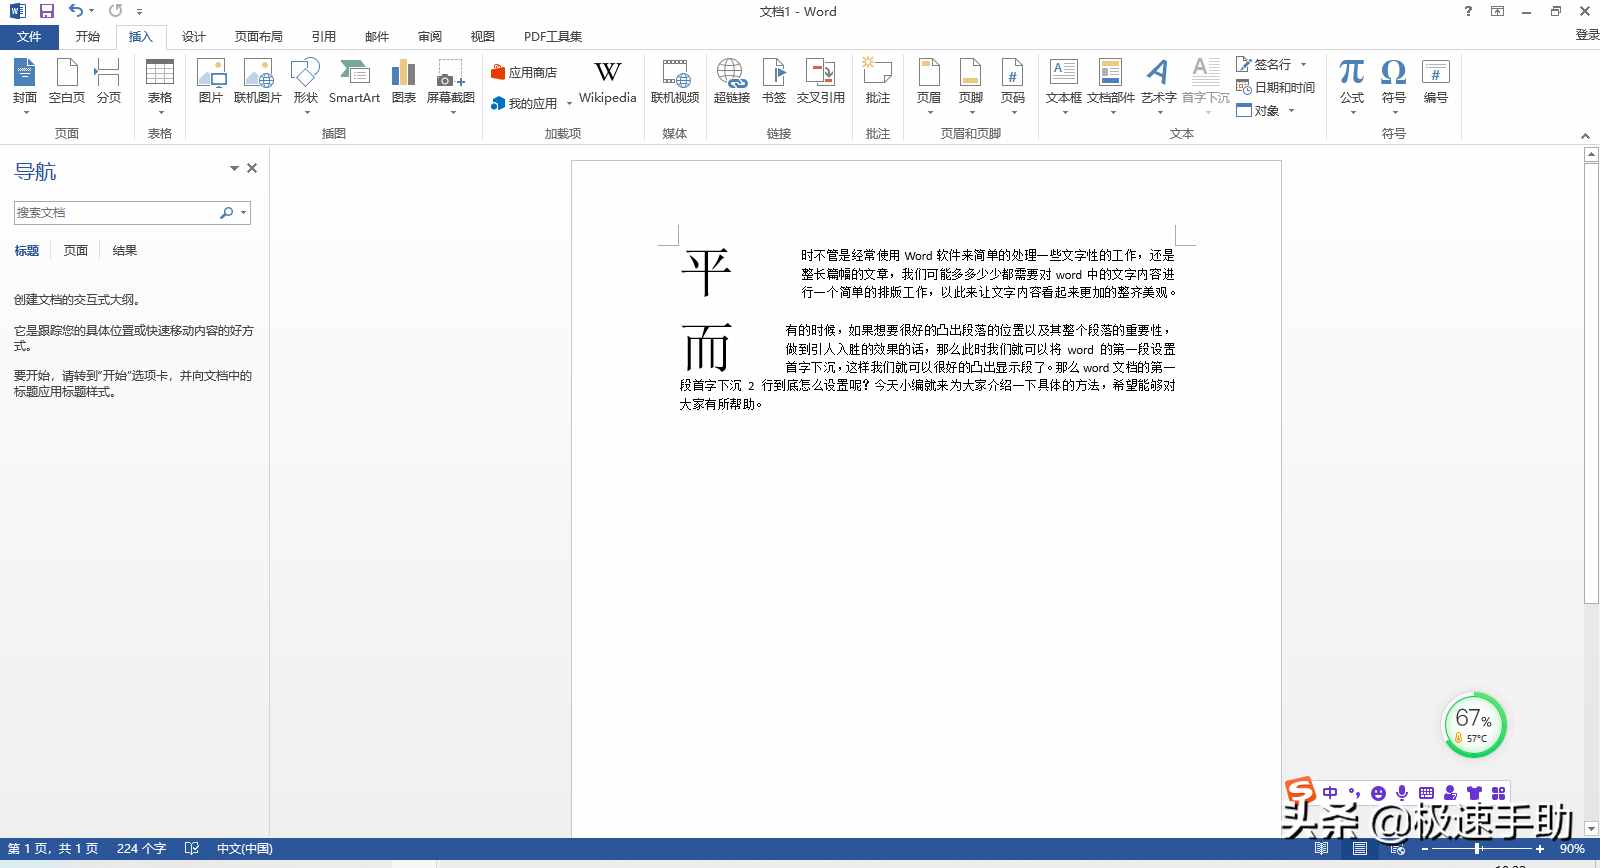Screen dimensions: 1600x868
Task: Open the Header (页眉) options
Action: click(x=929, y=84)
